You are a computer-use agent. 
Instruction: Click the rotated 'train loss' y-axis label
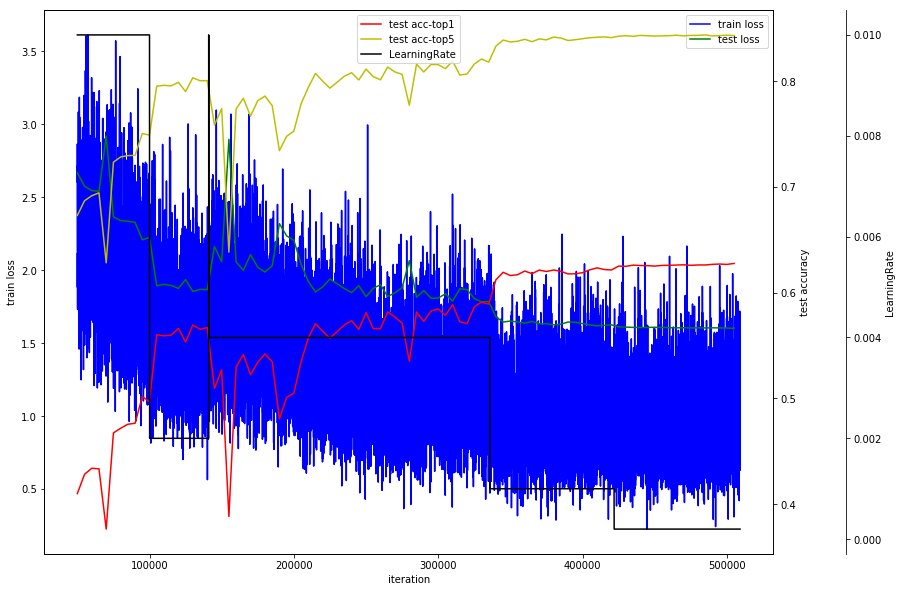pos(11,282)
